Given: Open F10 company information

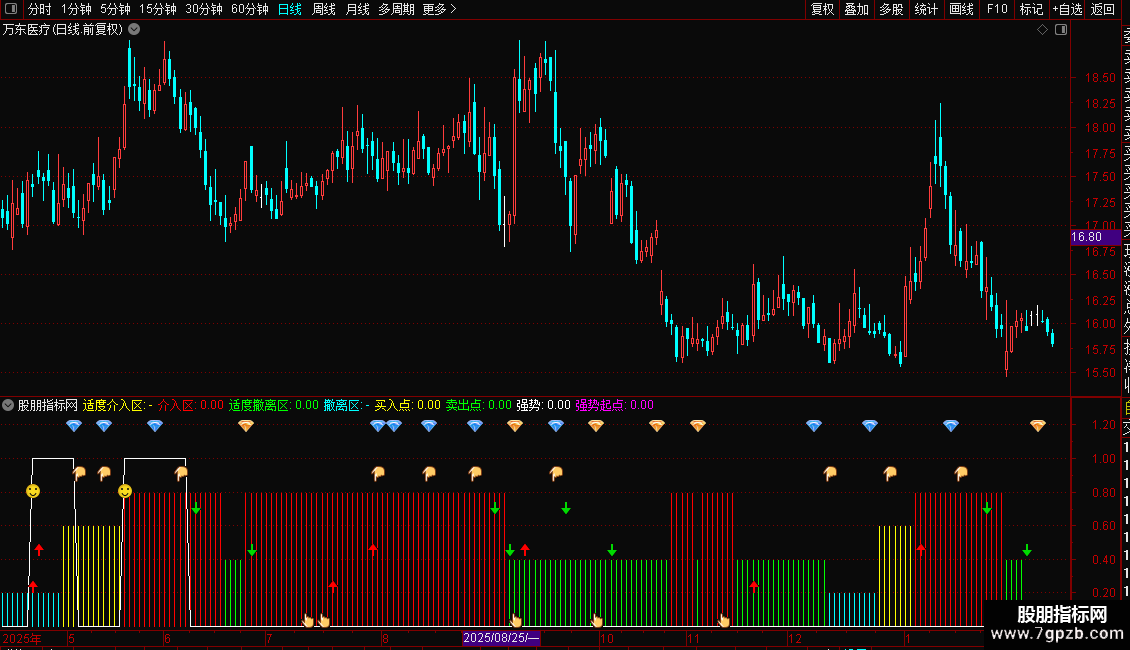Looking at the screenshot, I should pos(997,9).
